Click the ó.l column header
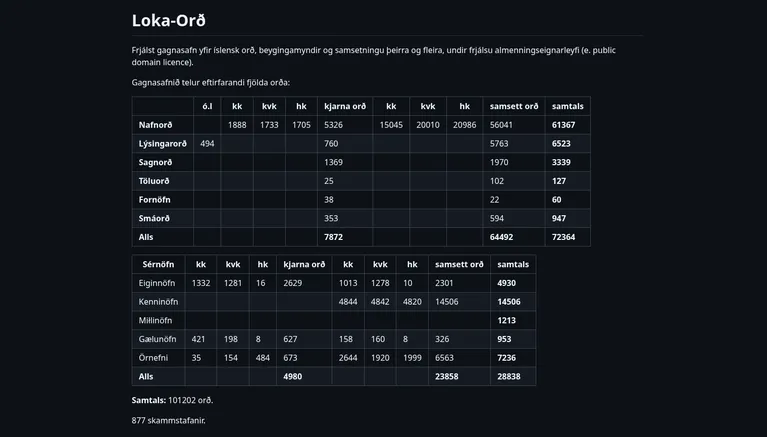767x437 pixels. [207, 106]
